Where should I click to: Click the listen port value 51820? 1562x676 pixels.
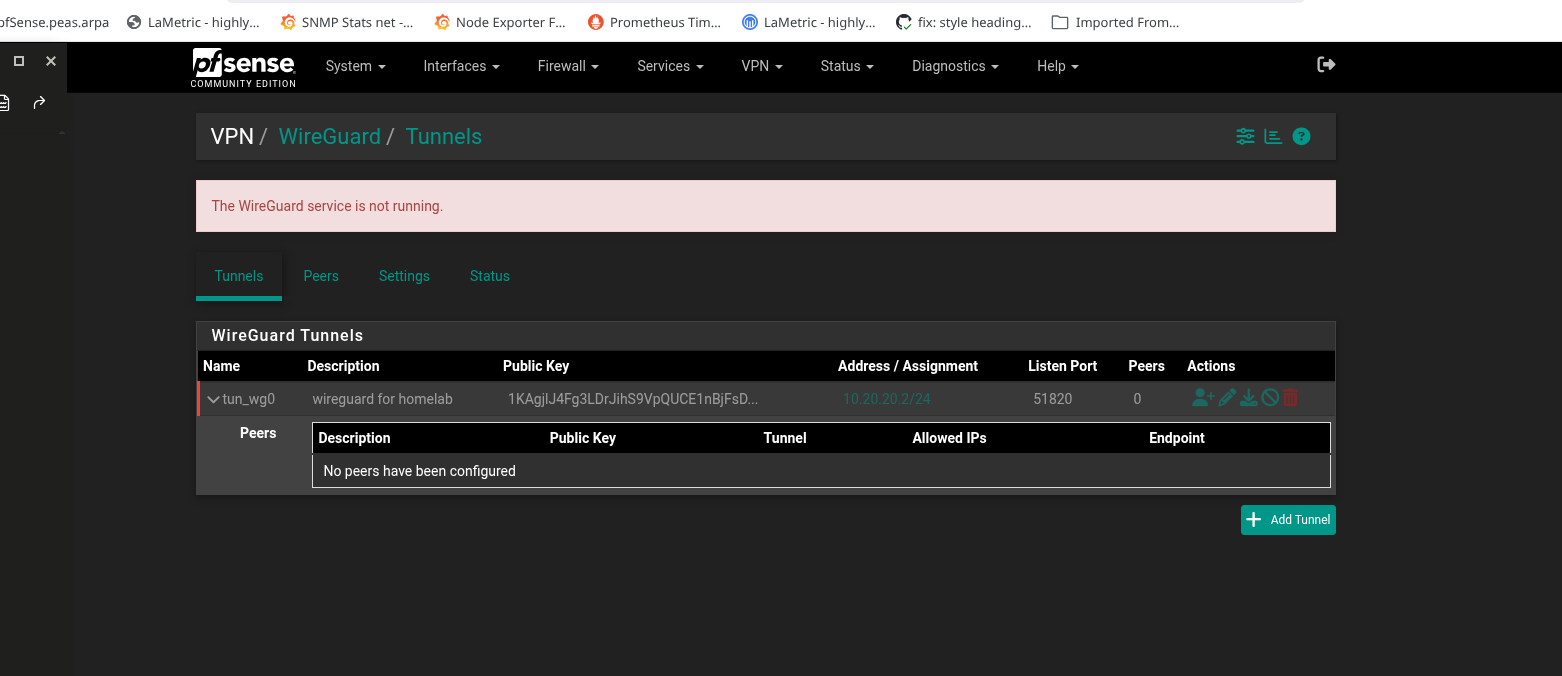point(1053,399)
